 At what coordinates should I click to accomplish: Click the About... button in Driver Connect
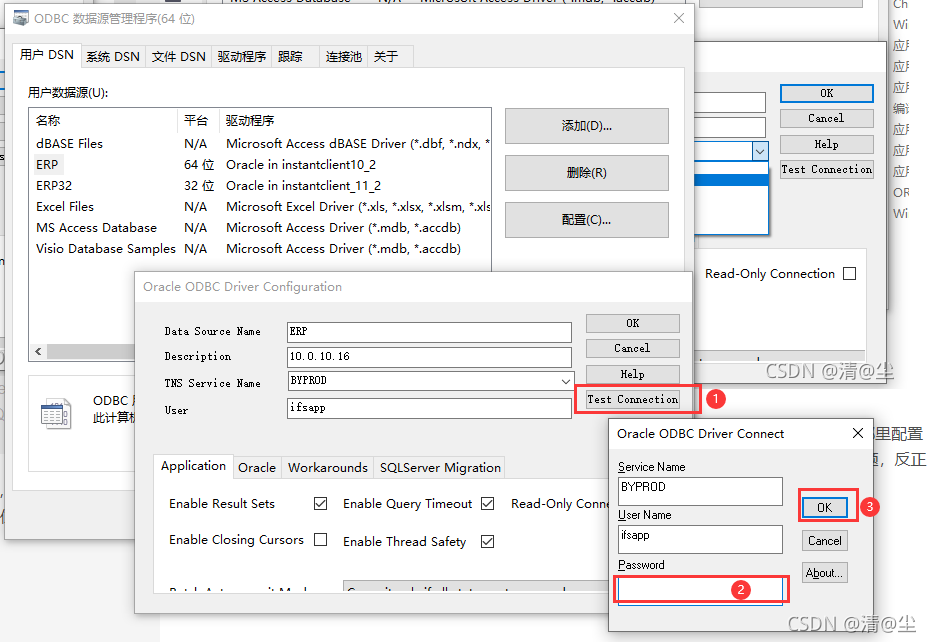tap(825, 573)
